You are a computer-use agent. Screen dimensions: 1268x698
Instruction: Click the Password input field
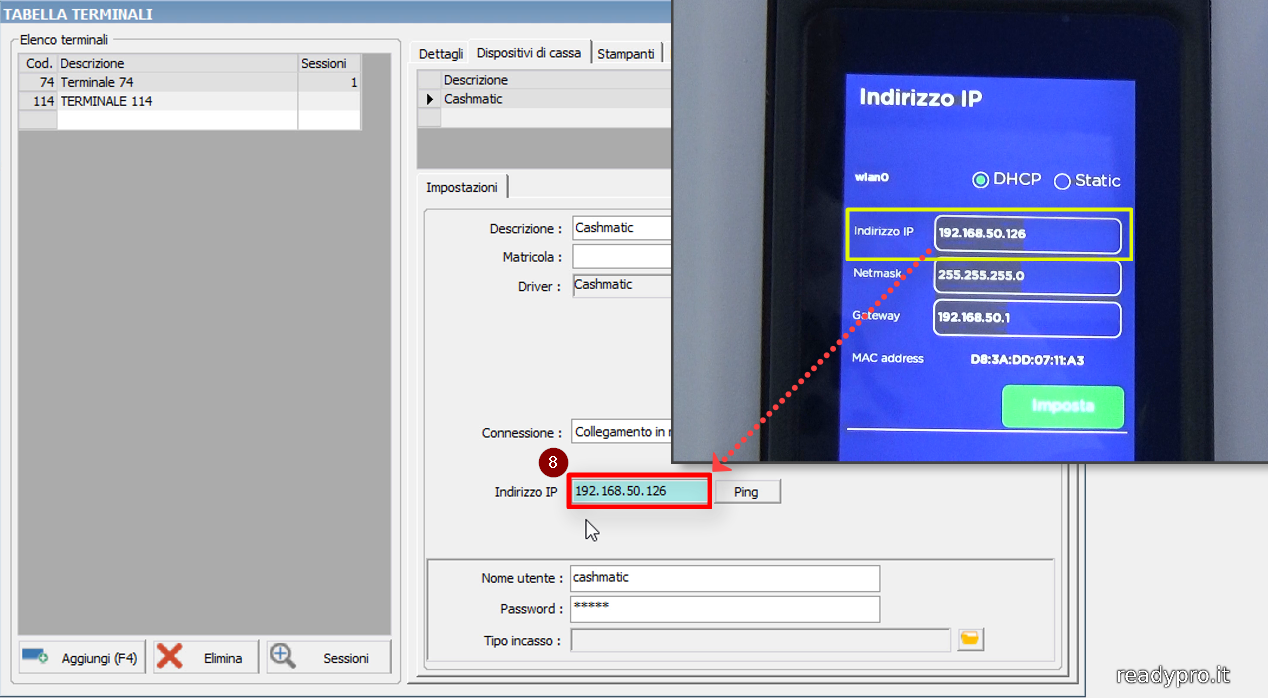click(x=724, y=609)
